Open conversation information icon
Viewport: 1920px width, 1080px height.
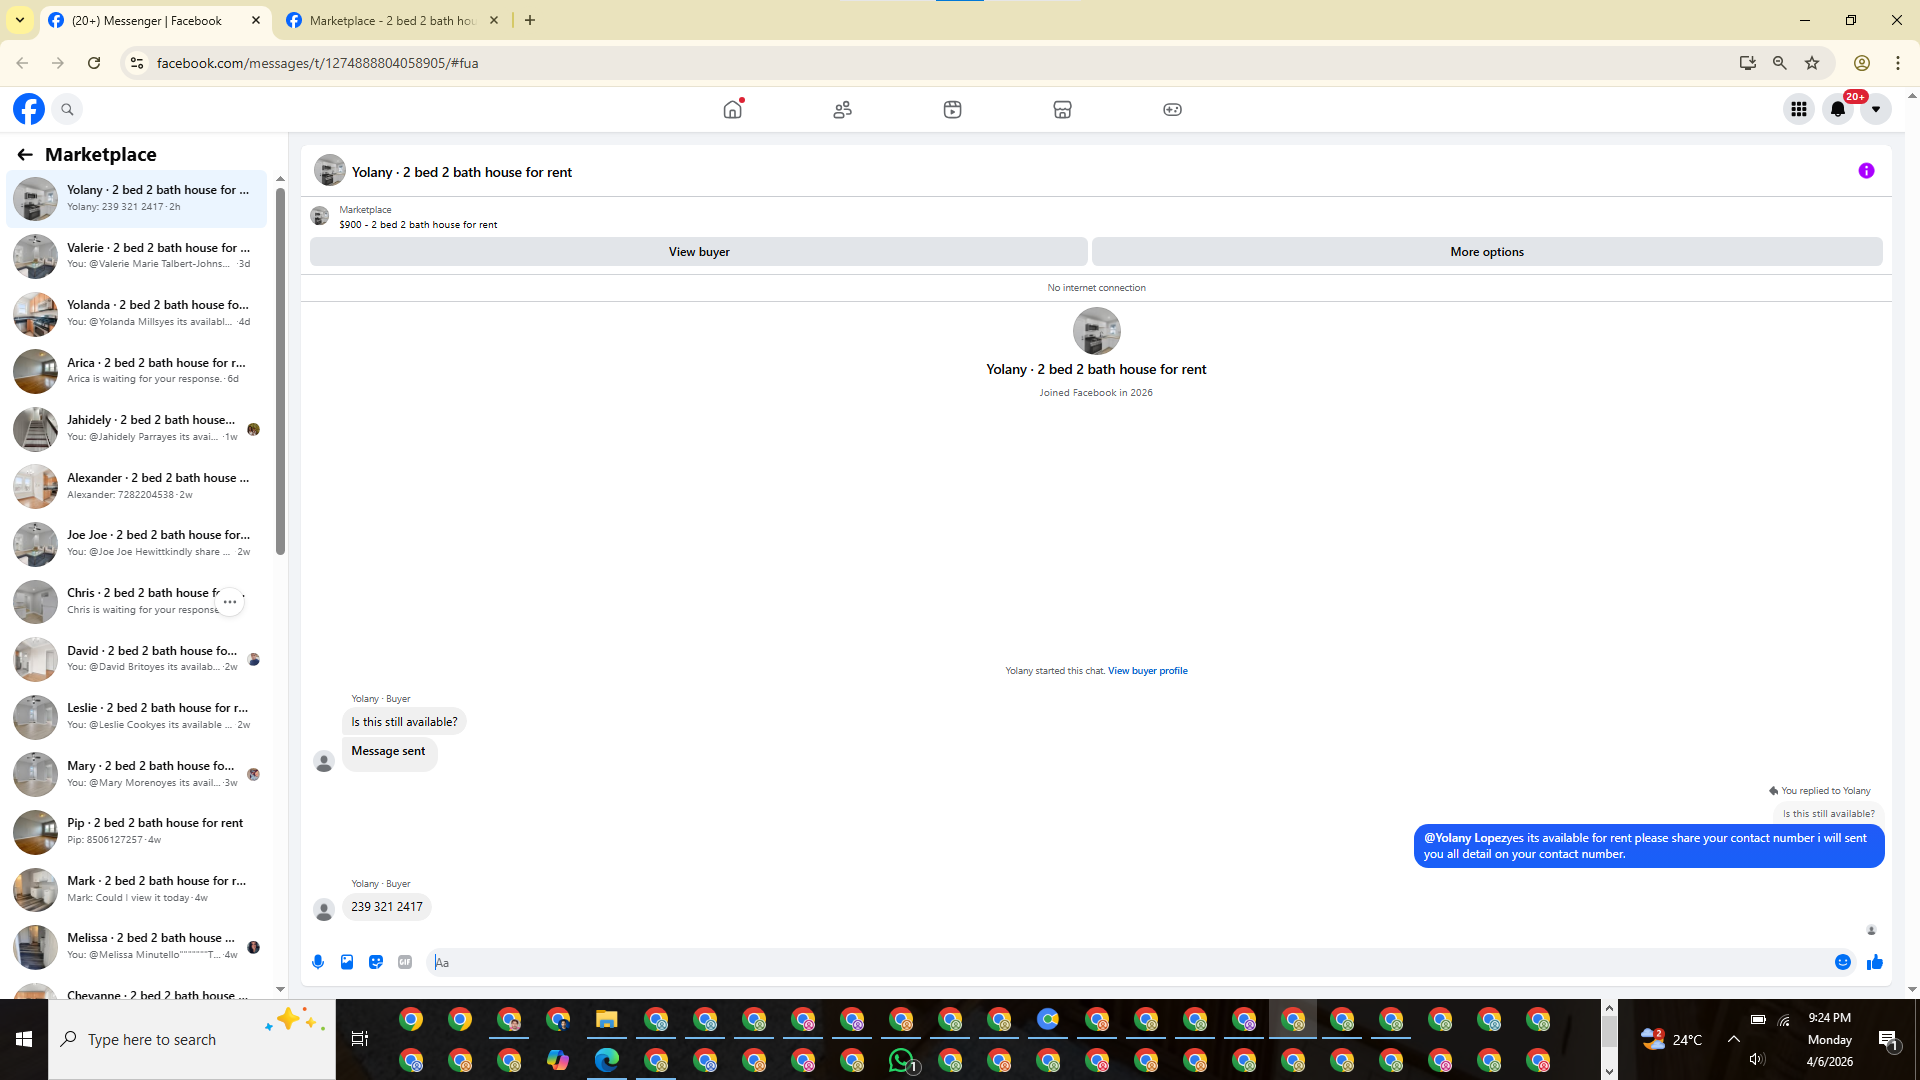(x=1866, y=171)
